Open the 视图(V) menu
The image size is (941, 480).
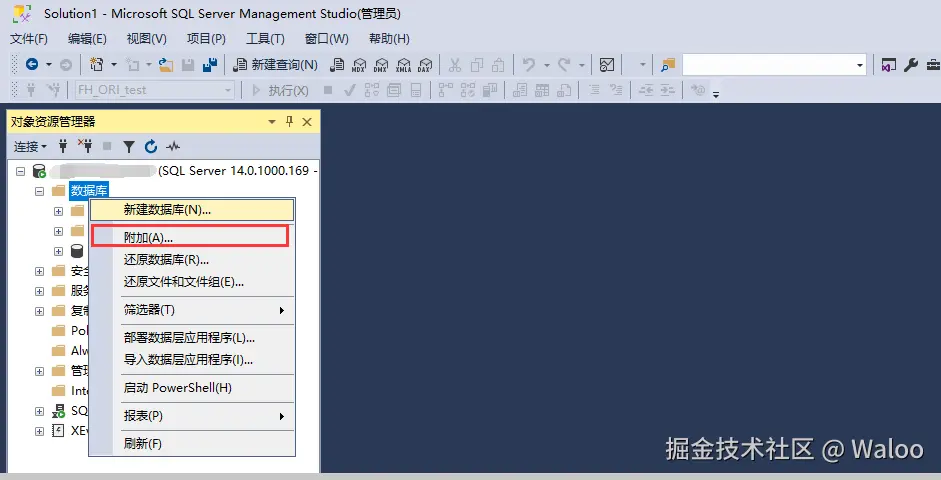146,38
